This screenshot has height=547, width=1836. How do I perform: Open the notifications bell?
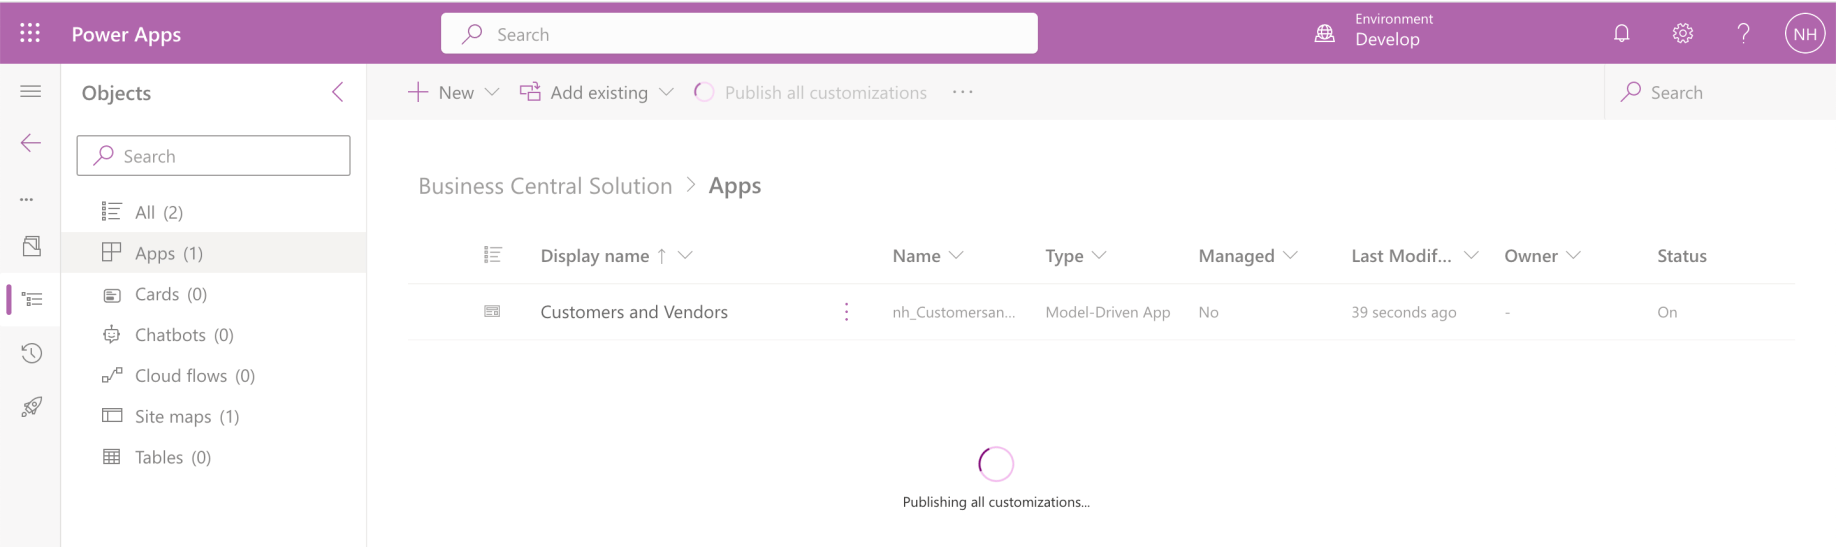click(1622, 34)
